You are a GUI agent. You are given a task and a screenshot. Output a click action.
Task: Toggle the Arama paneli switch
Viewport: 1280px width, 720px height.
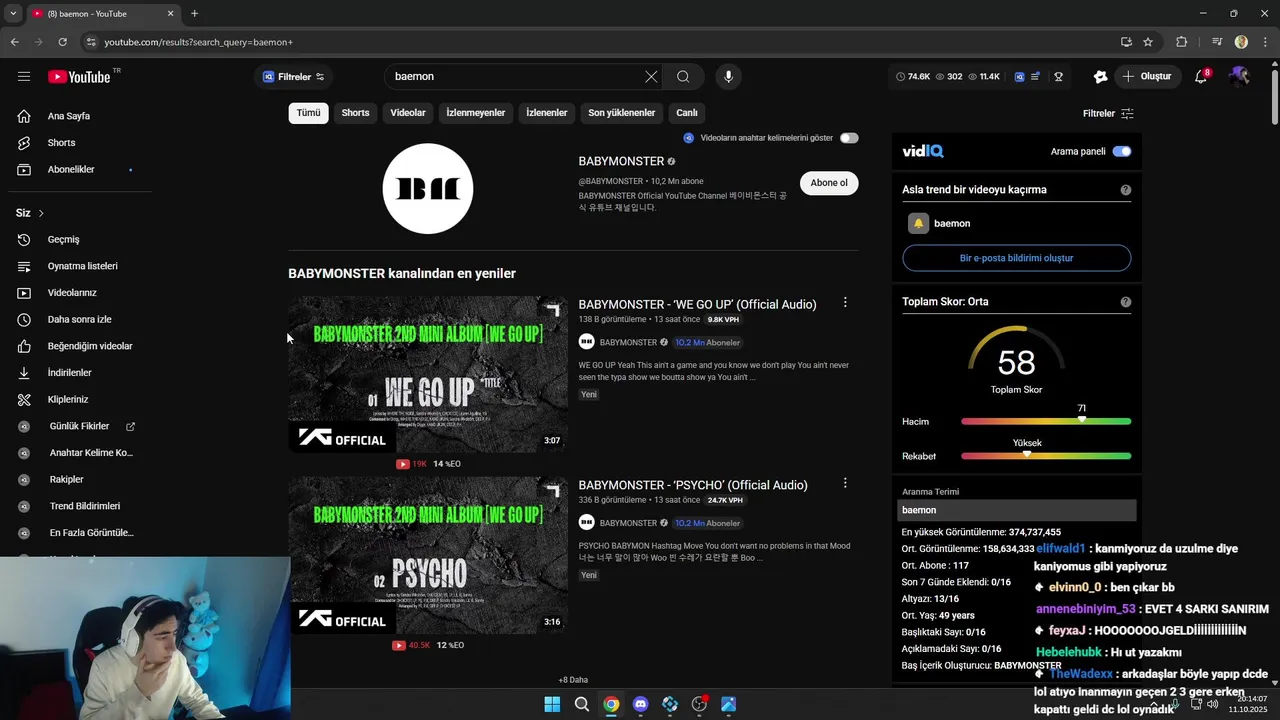click(x=1122, y=151)
